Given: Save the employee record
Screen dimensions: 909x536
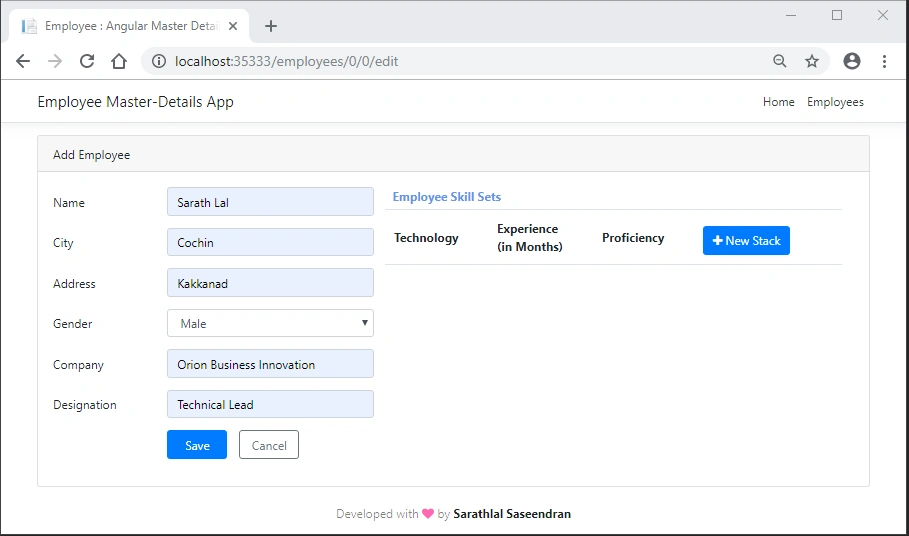Looking at the screenshot, I should 197,444.
